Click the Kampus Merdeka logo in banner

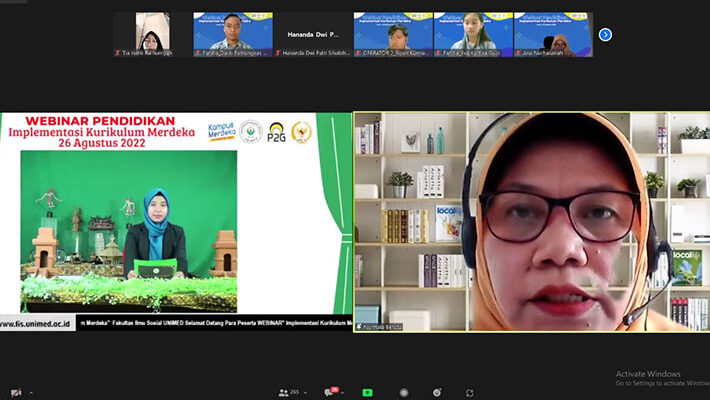[221, 131]
